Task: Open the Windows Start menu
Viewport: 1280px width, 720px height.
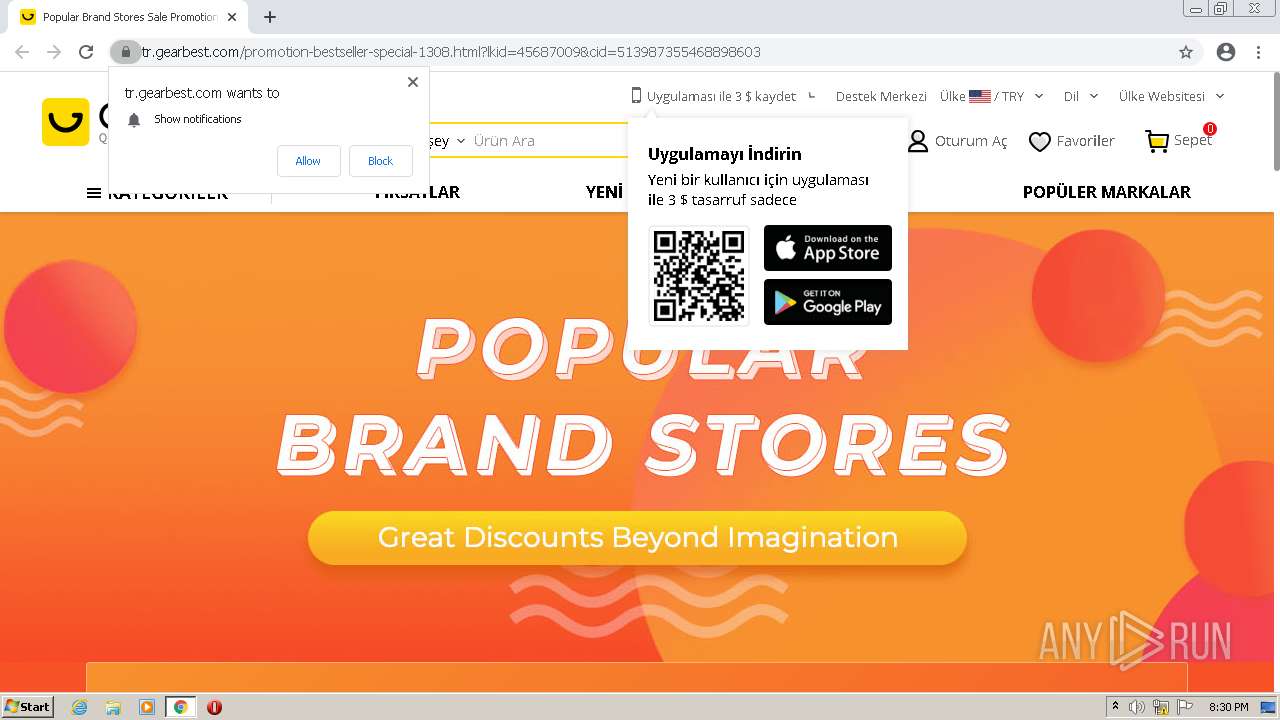Action: coord(27,707)
